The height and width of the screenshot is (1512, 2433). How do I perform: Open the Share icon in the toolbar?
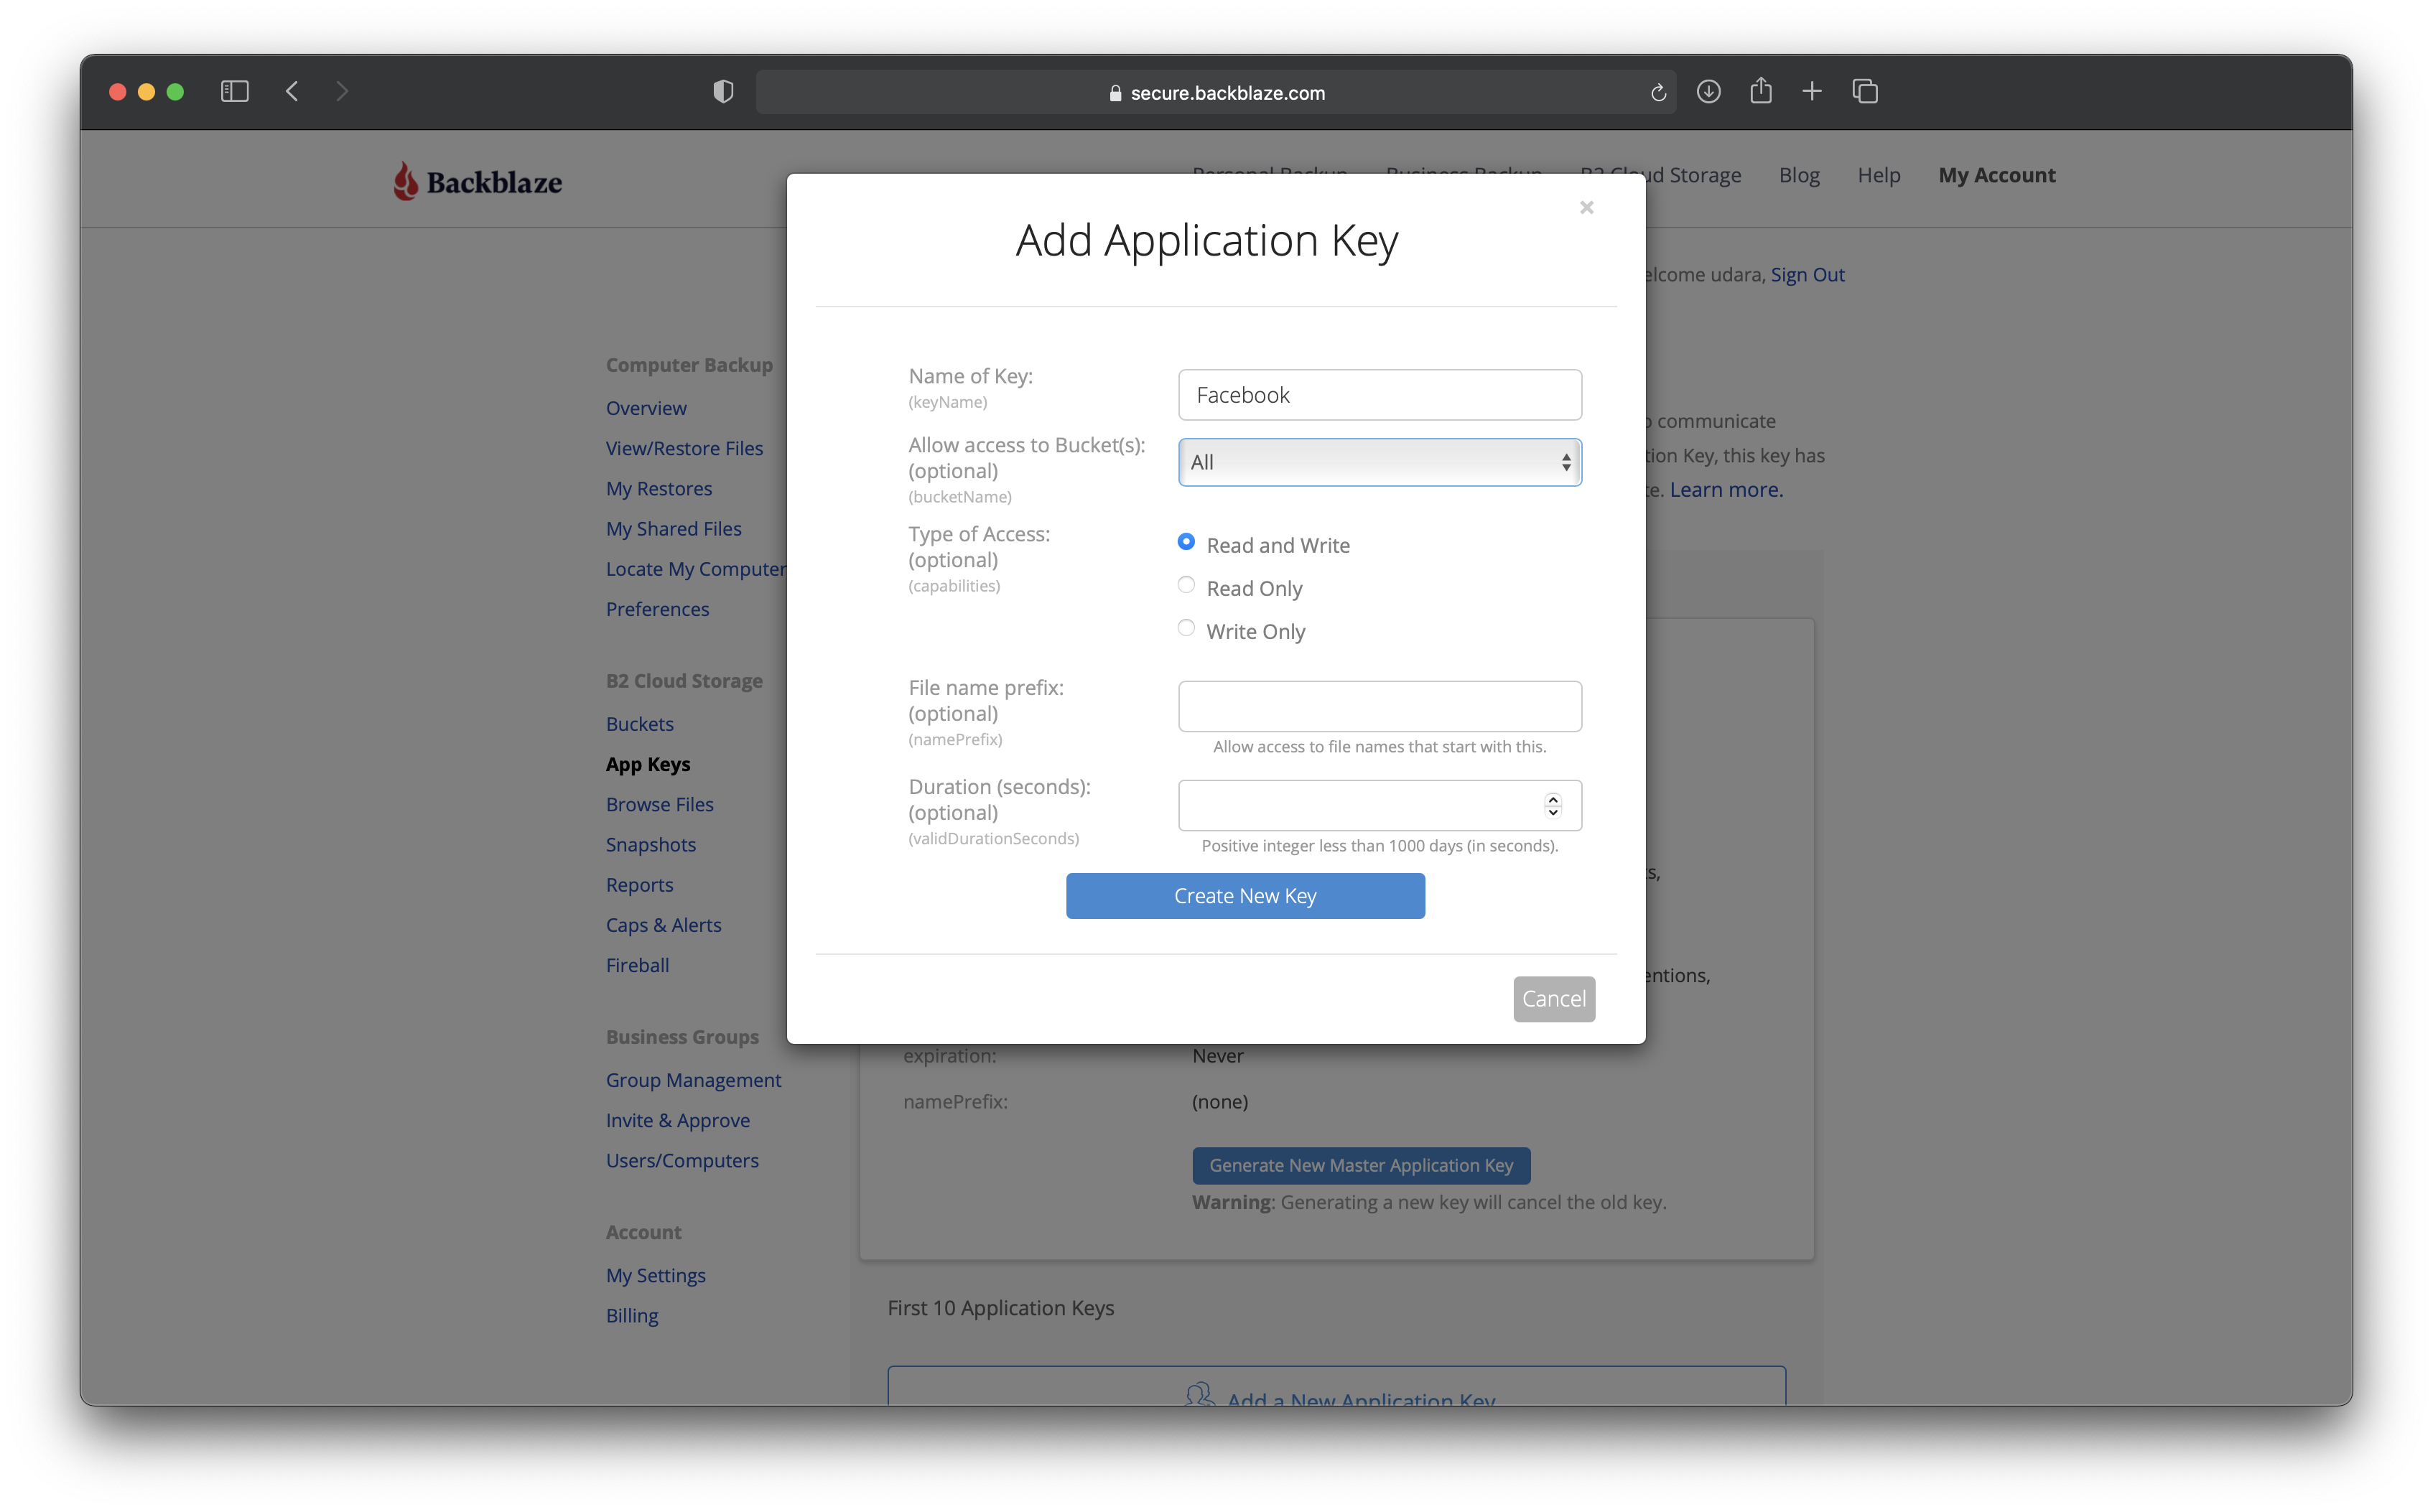click(x=1761, y=91)
